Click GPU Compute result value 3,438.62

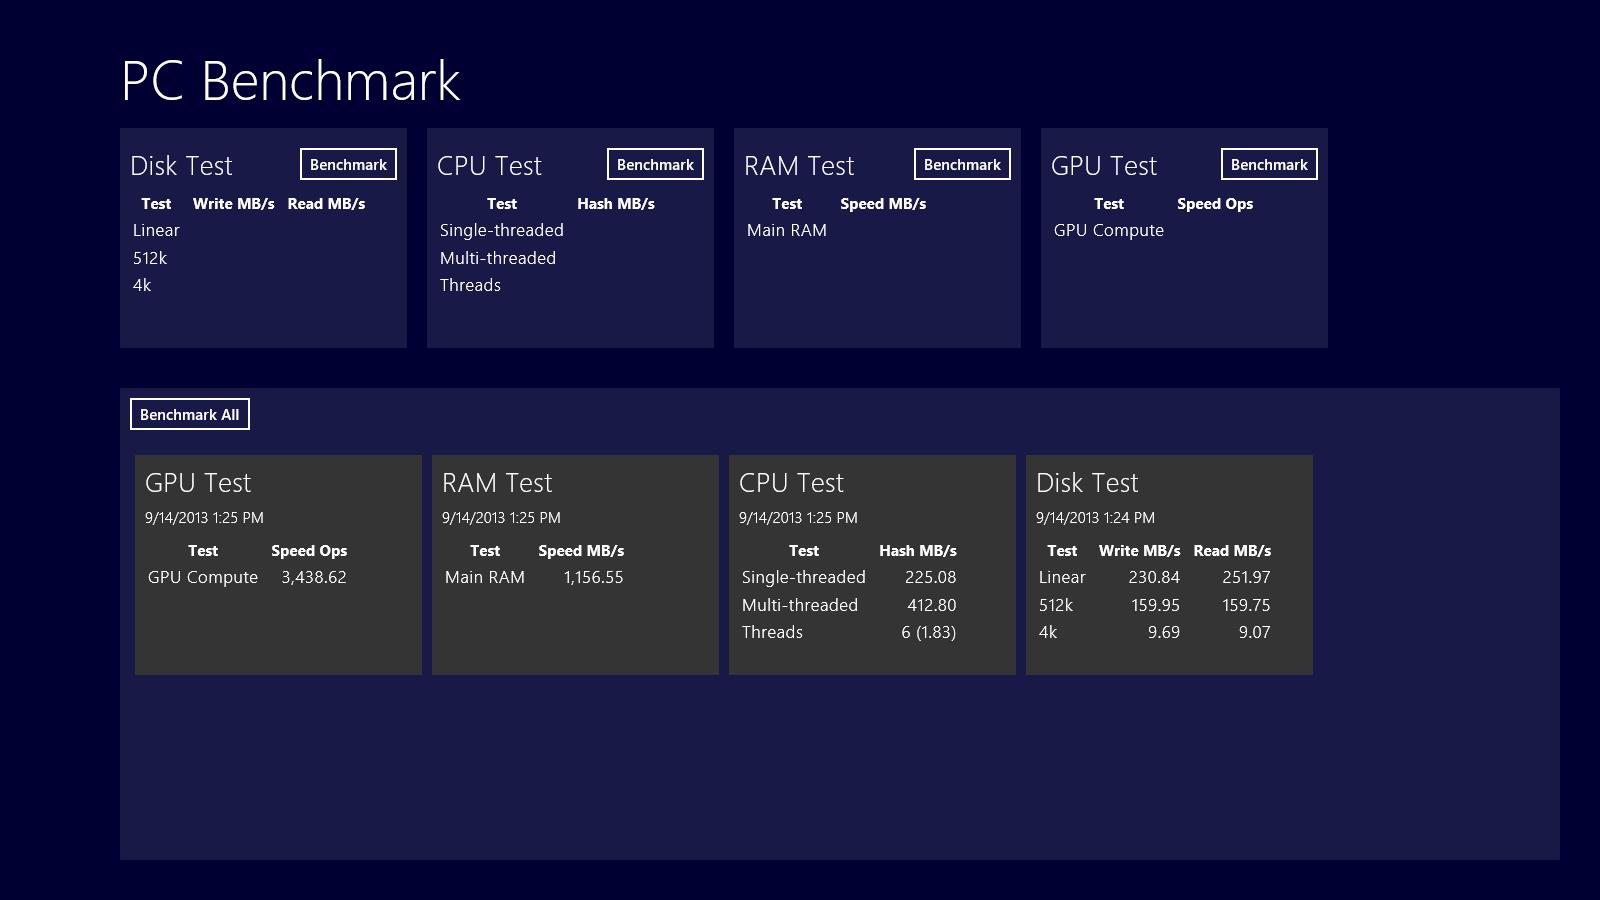point(314,577)
